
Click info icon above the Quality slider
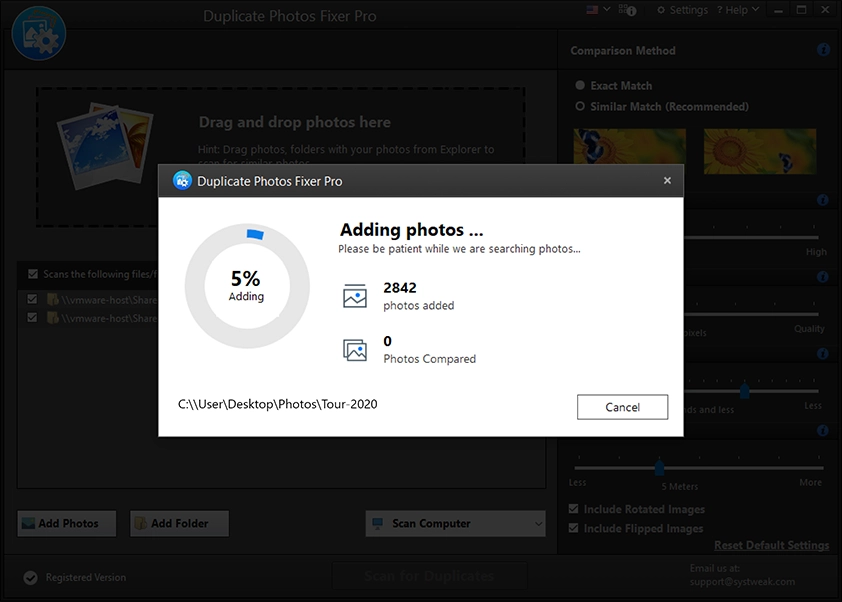(x=822, y=277)
